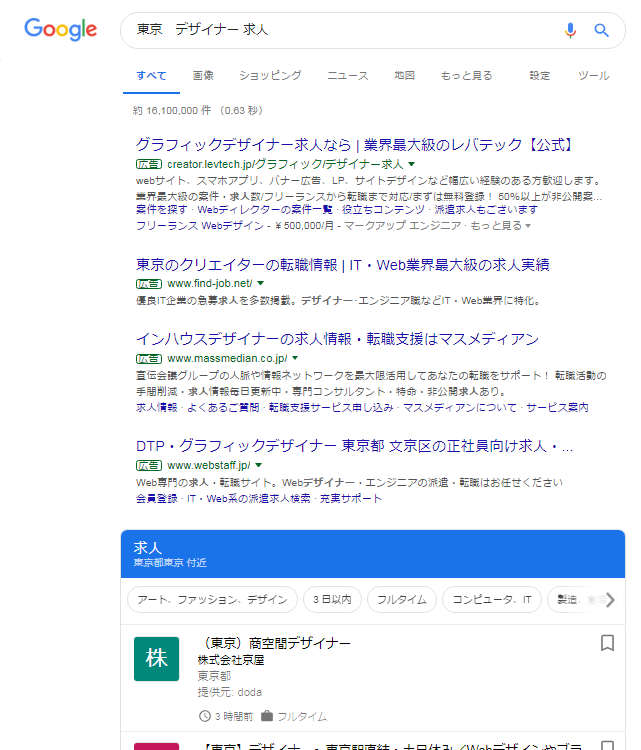The width and height of the screenshot is (641, 750).
Task: Filter jobs by 3 日以内
Action: point(332,599)
